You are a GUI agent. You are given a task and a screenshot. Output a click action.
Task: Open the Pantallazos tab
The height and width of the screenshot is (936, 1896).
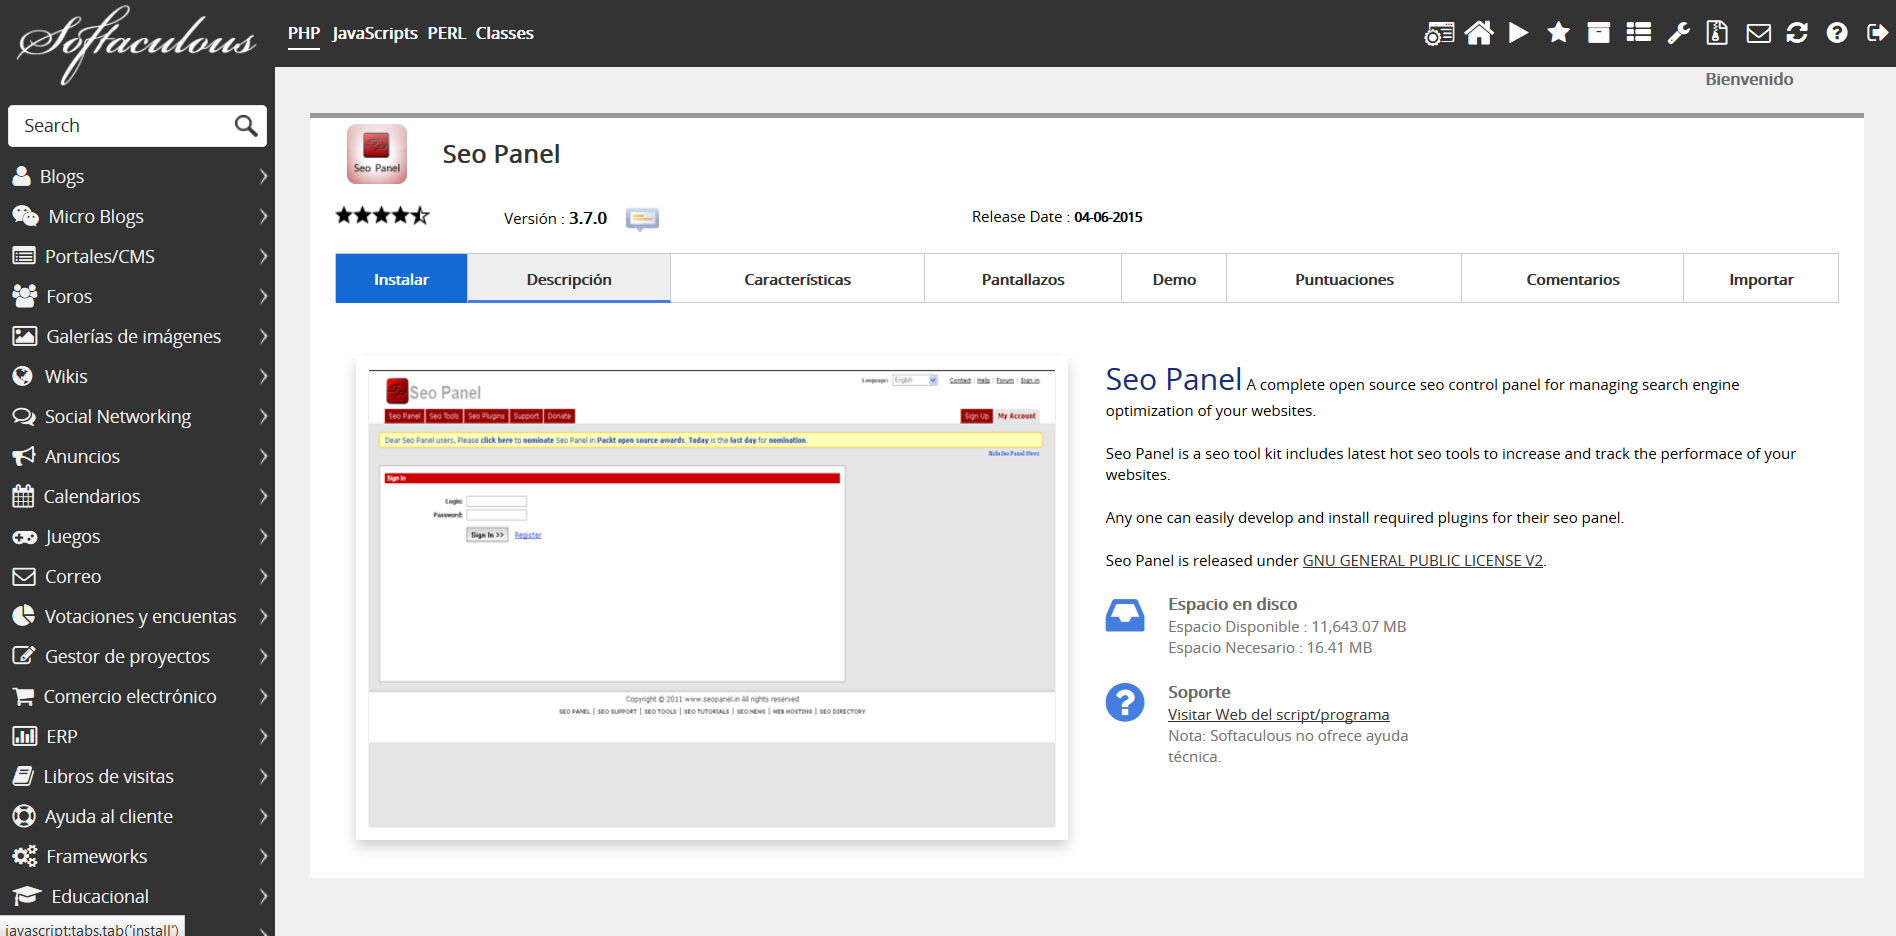click(1022, 279)
